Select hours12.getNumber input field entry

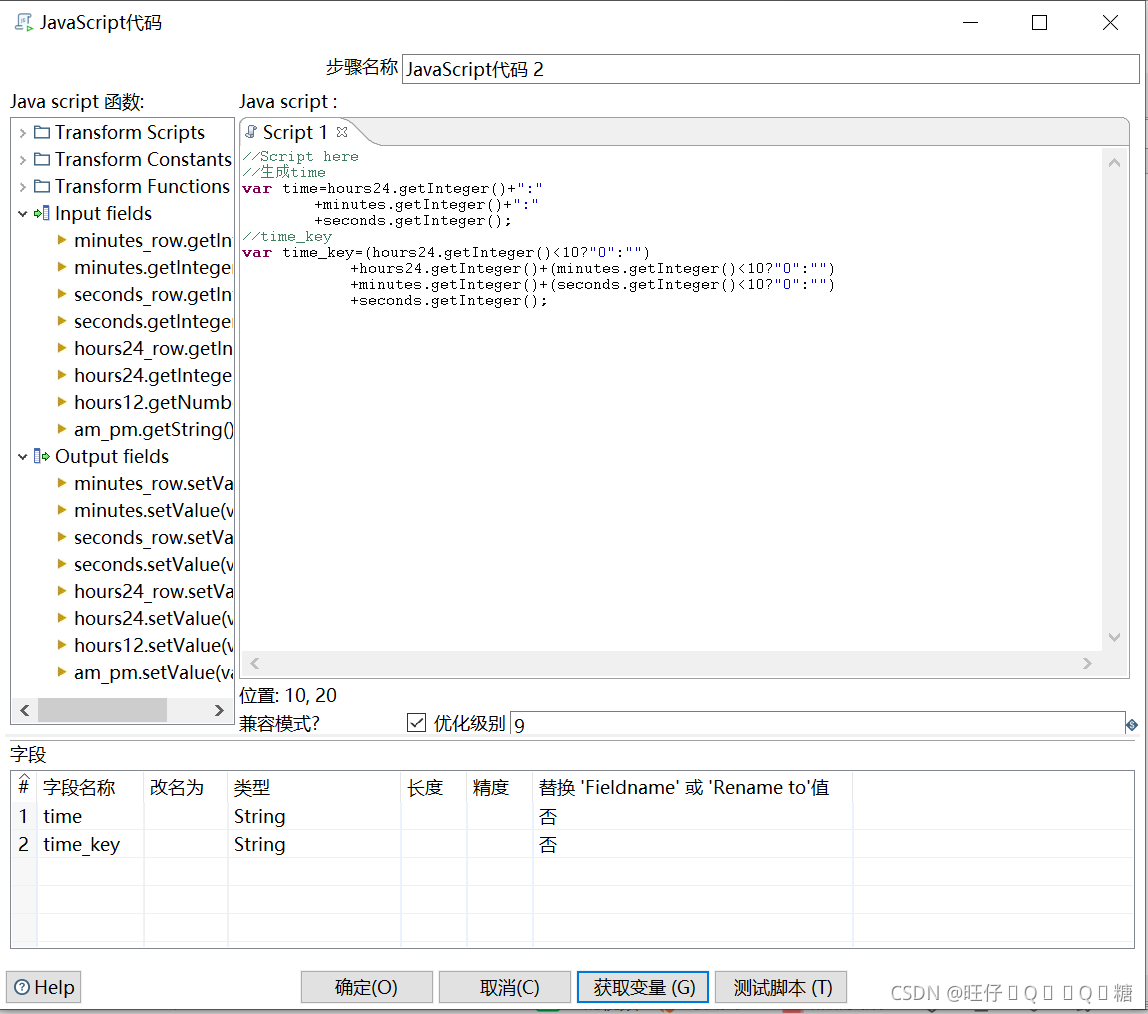(x=152, y=403)
